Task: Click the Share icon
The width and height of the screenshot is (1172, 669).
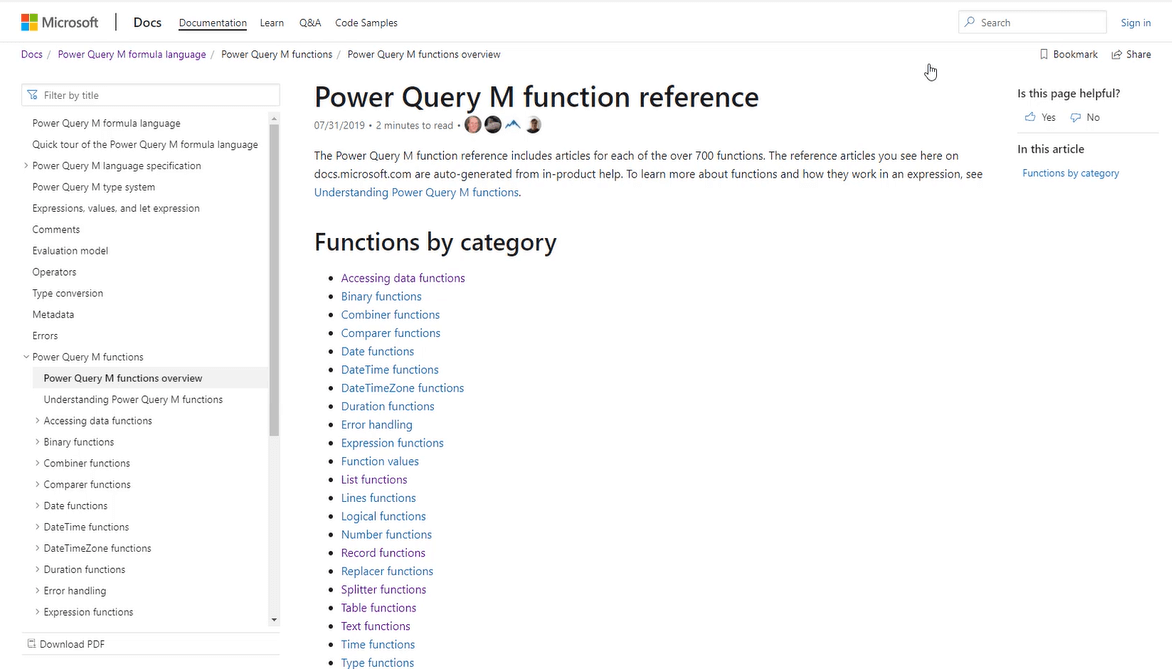Action: 1117,55
